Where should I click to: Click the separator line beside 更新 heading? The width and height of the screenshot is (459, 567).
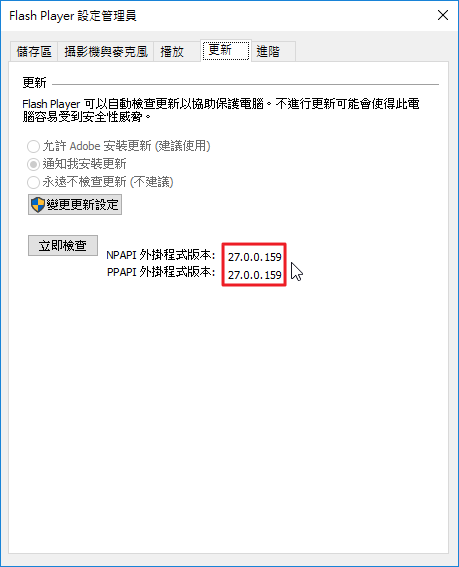[245, 84]
